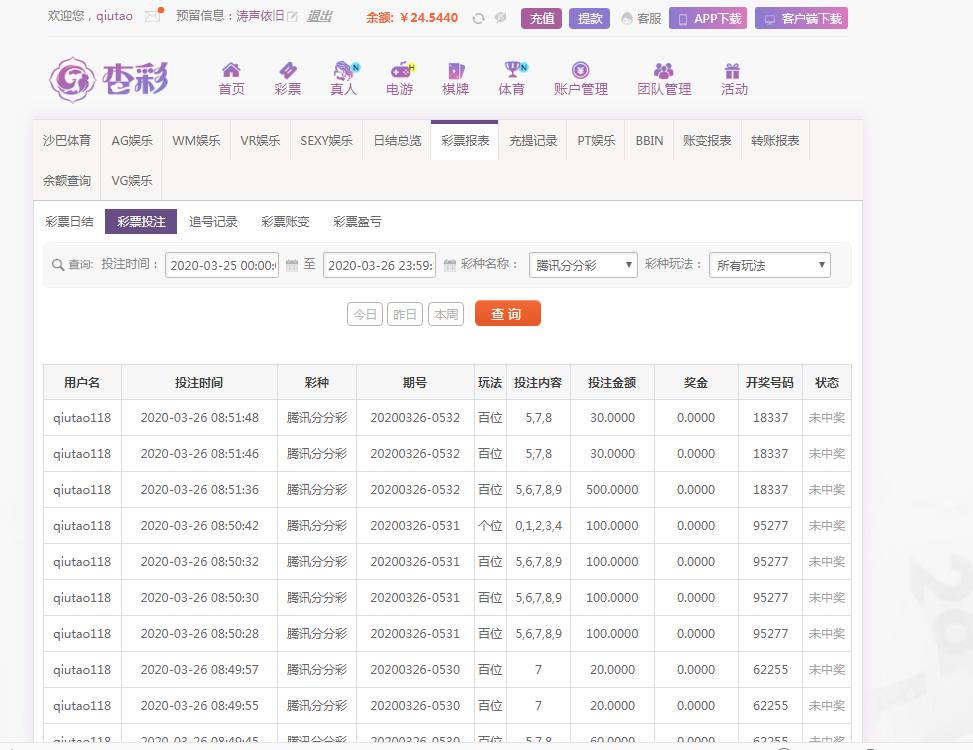Viewport: 973px width, 750px height.
Task: Go to 电游 gamepad icon
Action: tap(400, 71)
